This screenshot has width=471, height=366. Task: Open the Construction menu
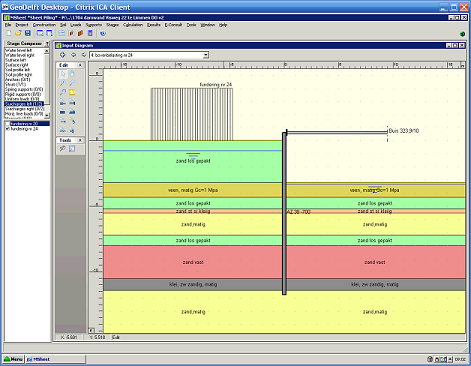coord(44,25)
